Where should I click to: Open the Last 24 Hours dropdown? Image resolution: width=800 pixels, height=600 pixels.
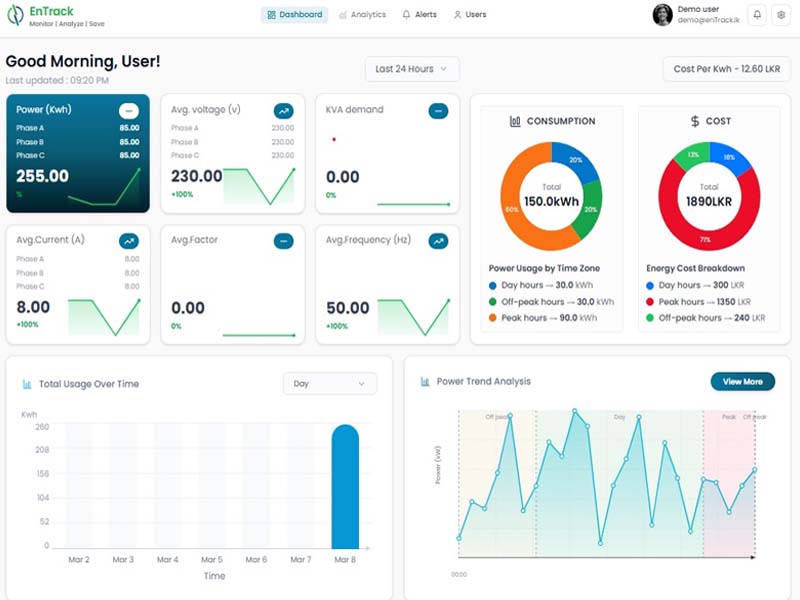(x=412, y=69)
